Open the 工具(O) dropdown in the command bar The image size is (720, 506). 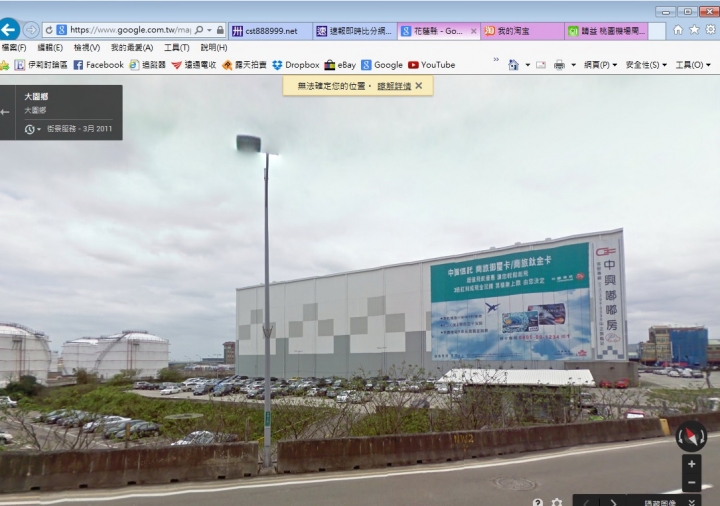coord(693,65)
